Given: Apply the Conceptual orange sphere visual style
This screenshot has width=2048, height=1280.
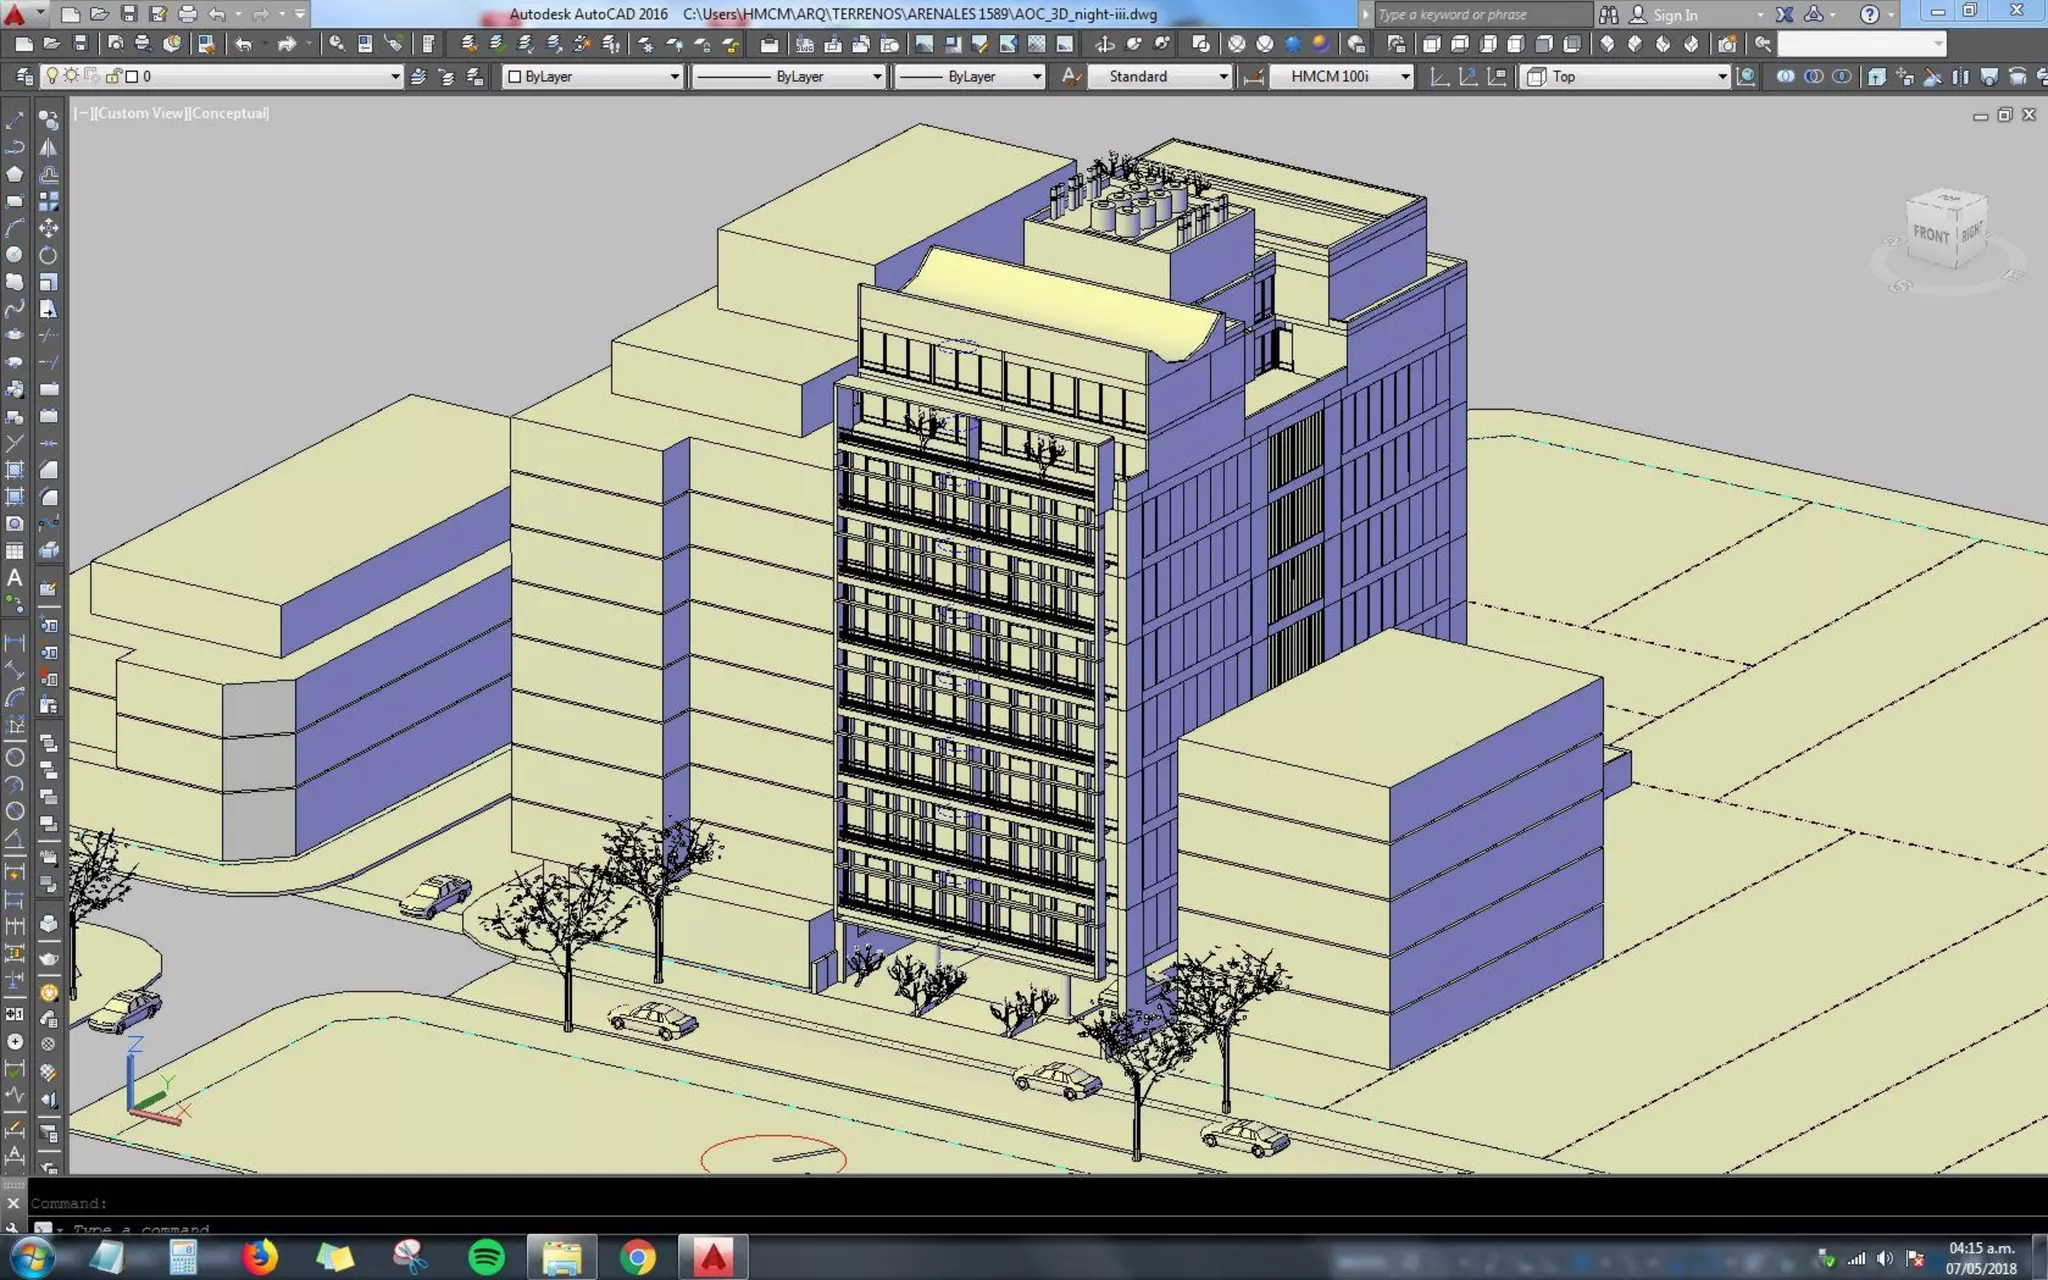Looking at the screenshot, I should pos(1321,44).
